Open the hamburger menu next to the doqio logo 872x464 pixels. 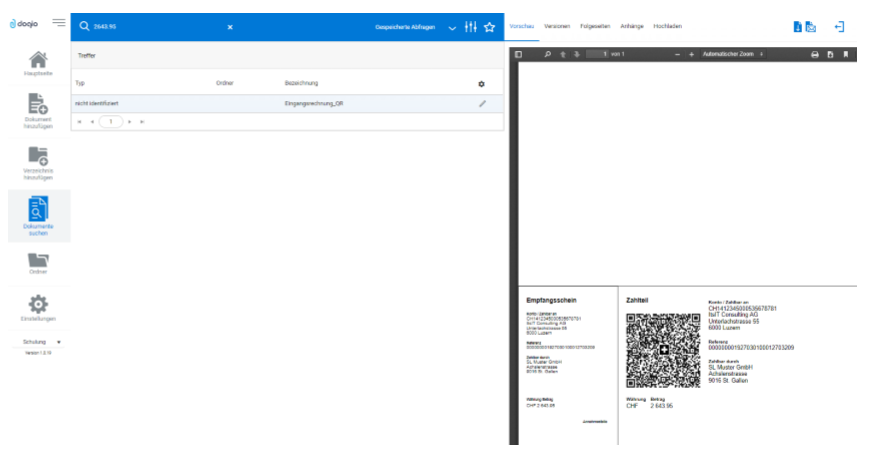59,23
